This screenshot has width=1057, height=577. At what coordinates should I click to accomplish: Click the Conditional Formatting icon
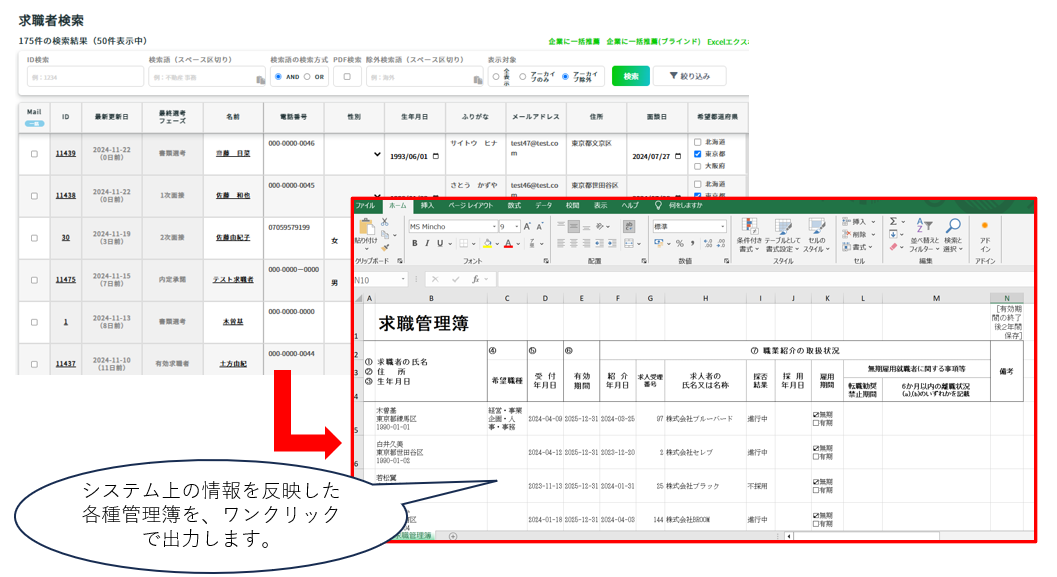point(749,228)
